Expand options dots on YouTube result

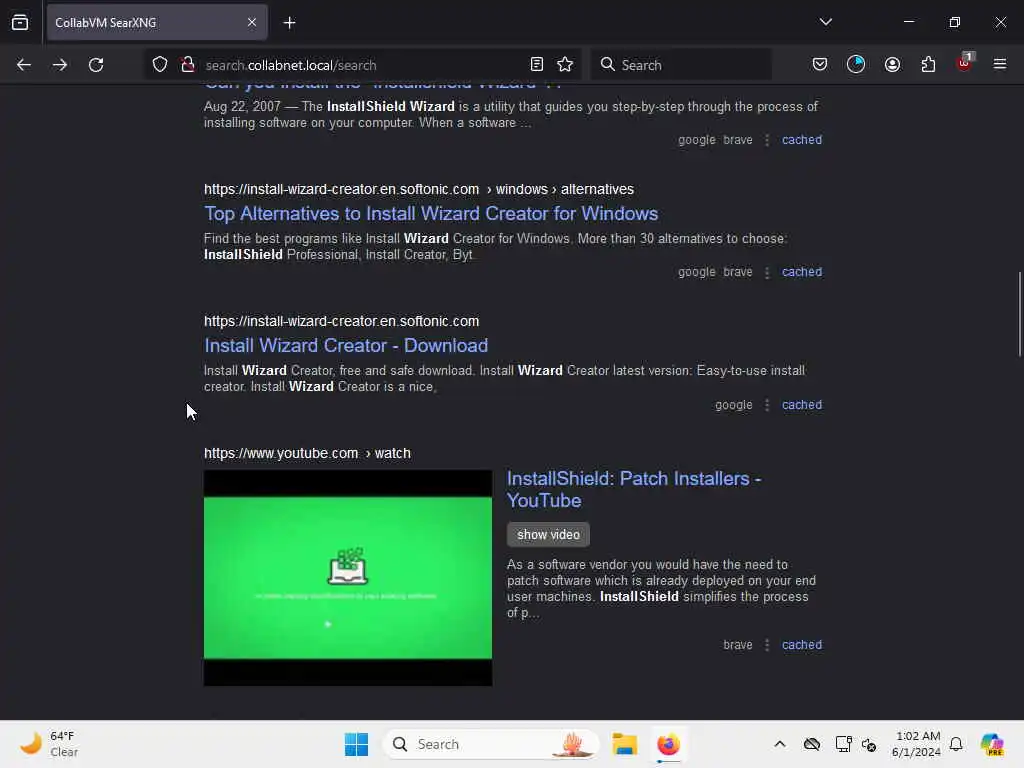(767, 645)
